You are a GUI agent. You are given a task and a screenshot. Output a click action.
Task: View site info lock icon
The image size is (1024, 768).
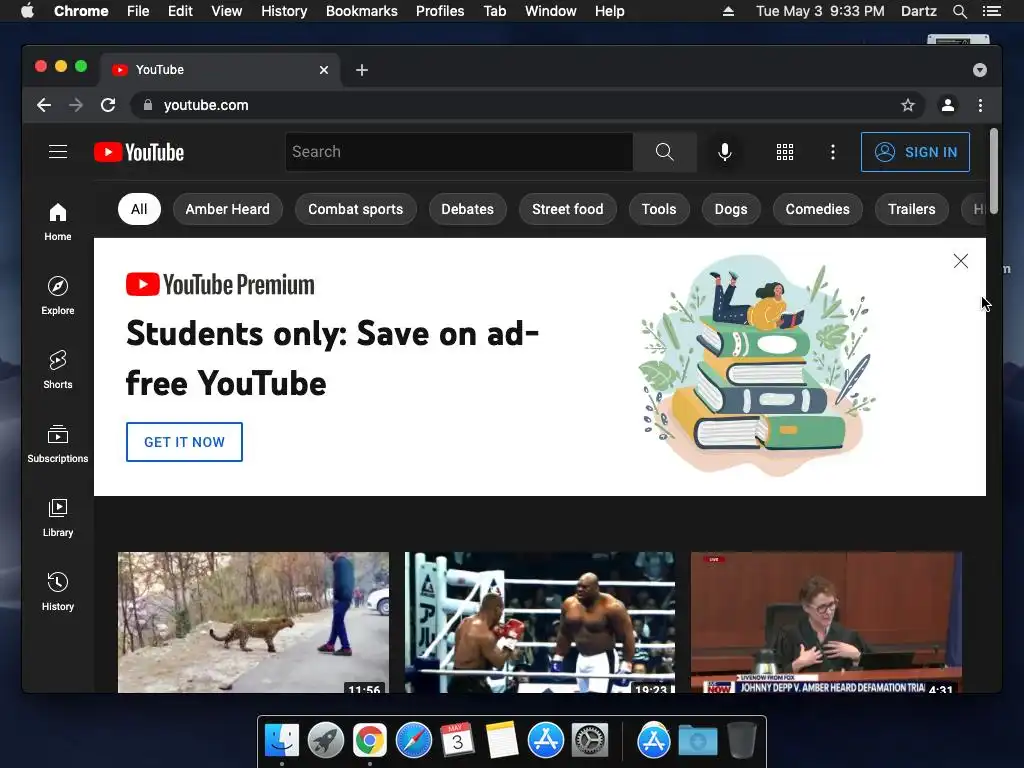148,104
